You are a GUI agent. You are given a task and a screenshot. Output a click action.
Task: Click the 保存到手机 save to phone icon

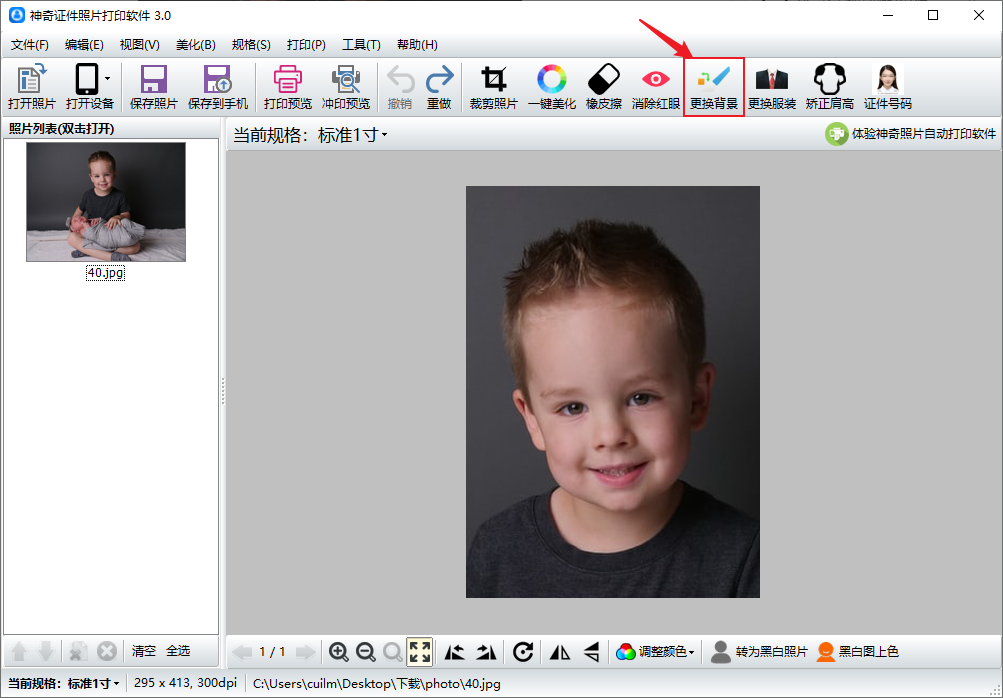[x=217, y=87]
